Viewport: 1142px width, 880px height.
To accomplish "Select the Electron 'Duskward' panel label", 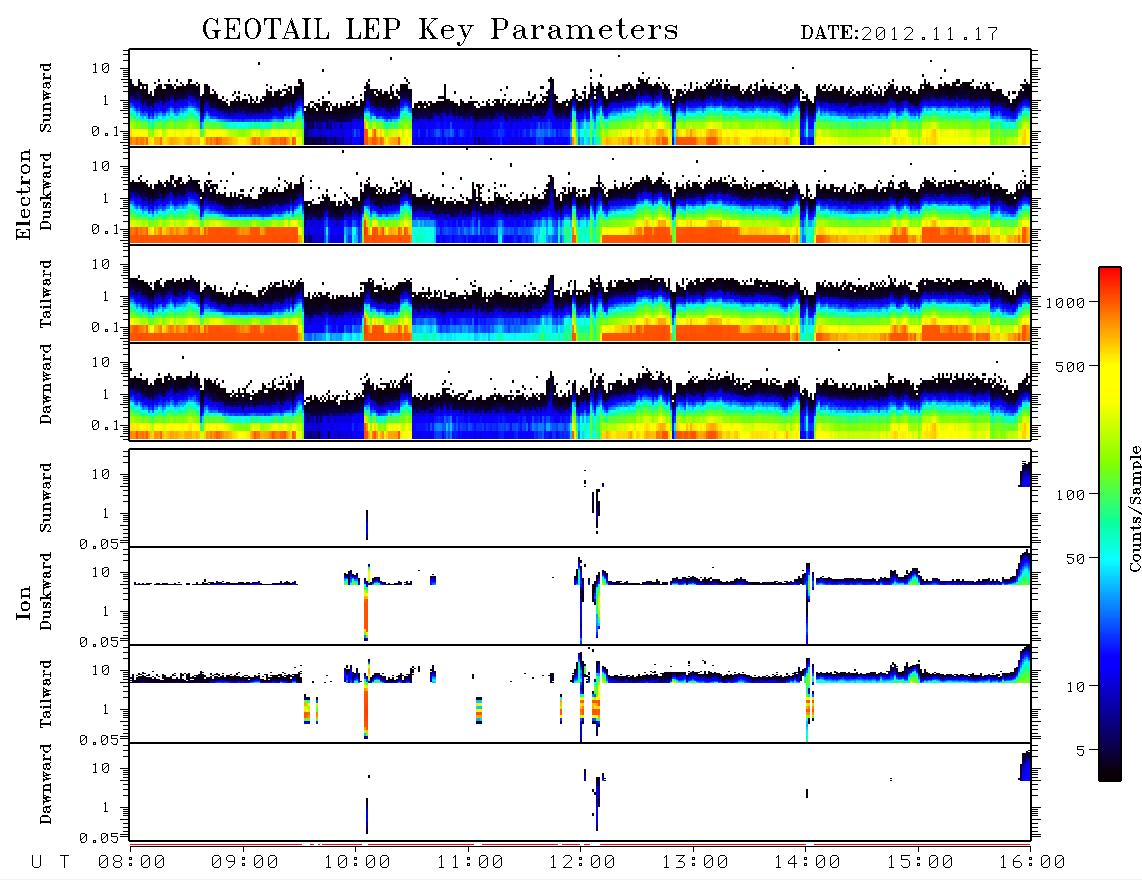I will (46, 191).
